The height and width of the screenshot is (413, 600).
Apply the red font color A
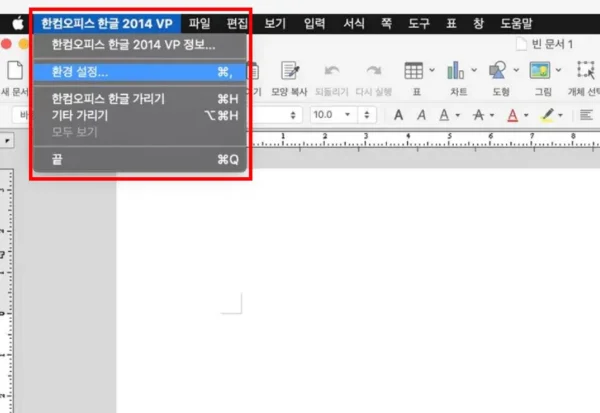(513, 115)
